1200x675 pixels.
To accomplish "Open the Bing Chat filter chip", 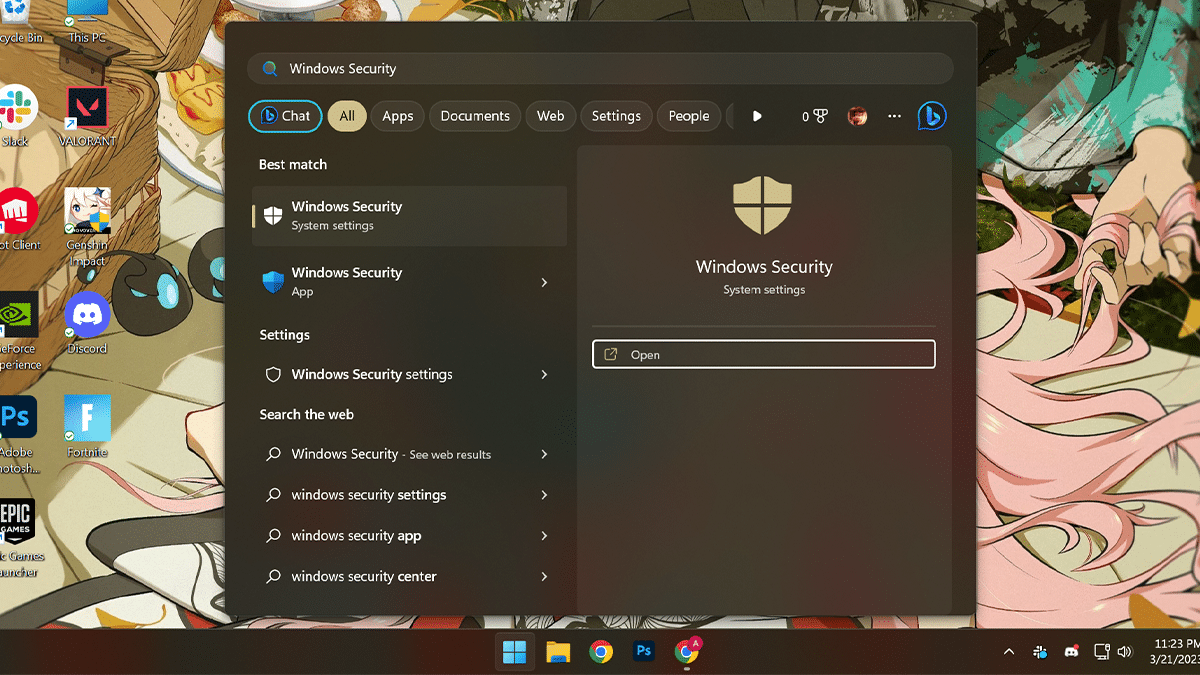I will point(285,116).
